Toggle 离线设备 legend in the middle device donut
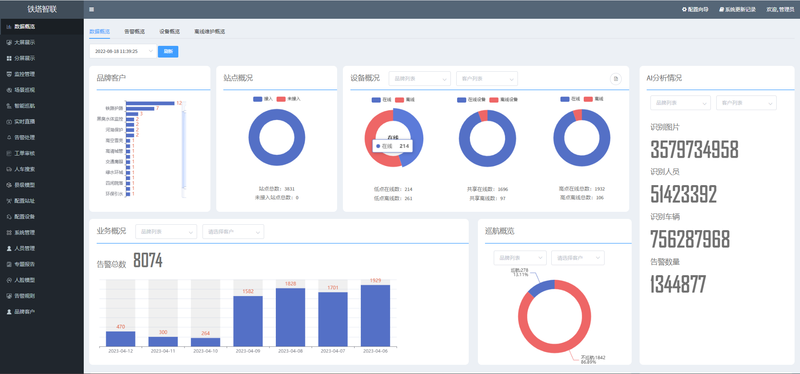 (x=504, y=99)
